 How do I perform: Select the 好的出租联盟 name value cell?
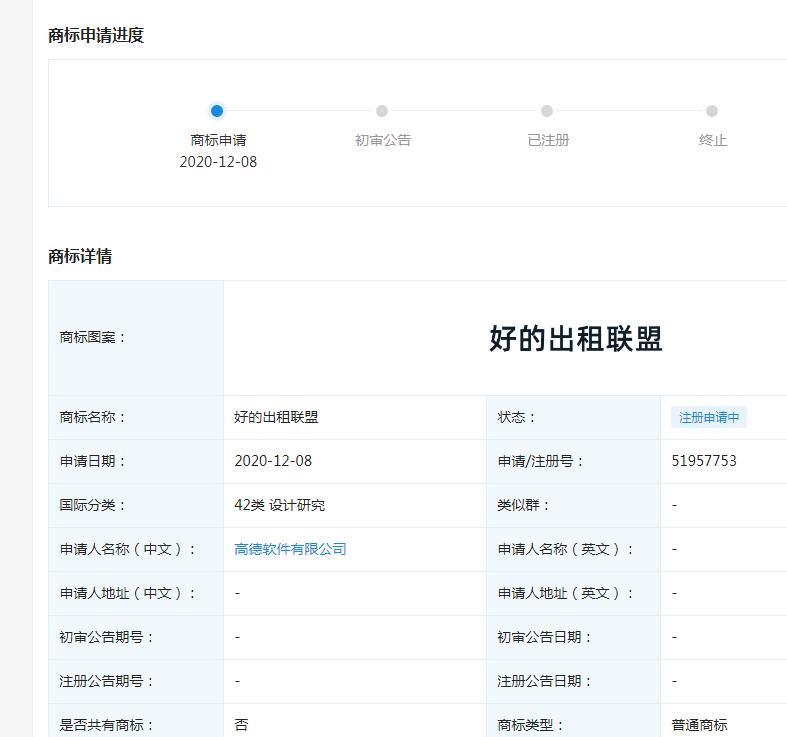pyautogui.click(x=355, y=417)
